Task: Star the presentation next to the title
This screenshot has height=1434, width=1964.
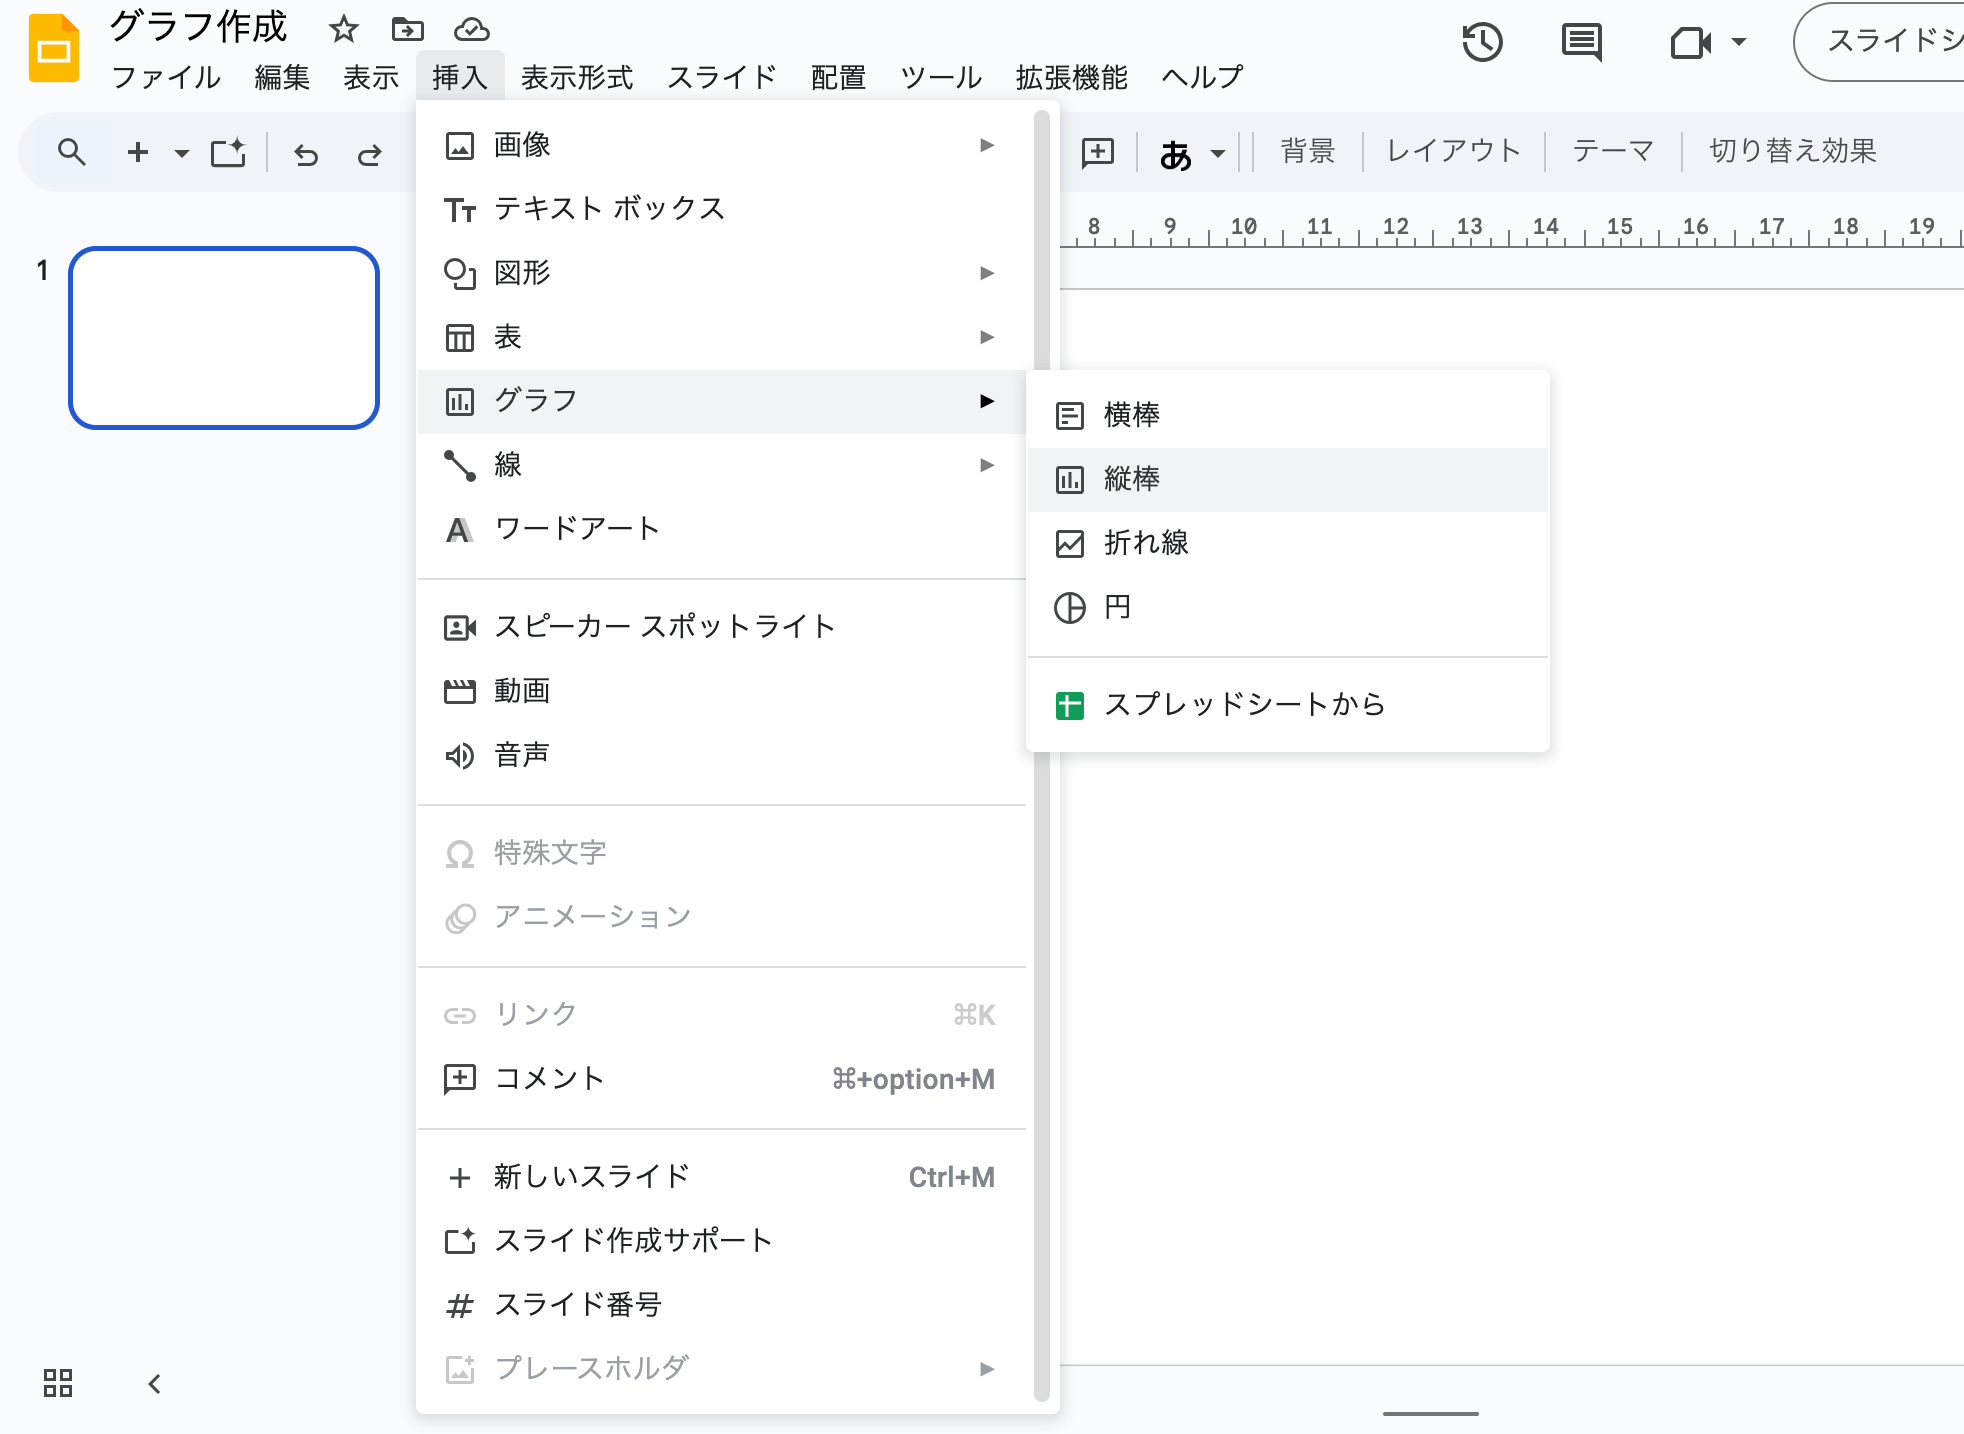Action: (344, 29)
